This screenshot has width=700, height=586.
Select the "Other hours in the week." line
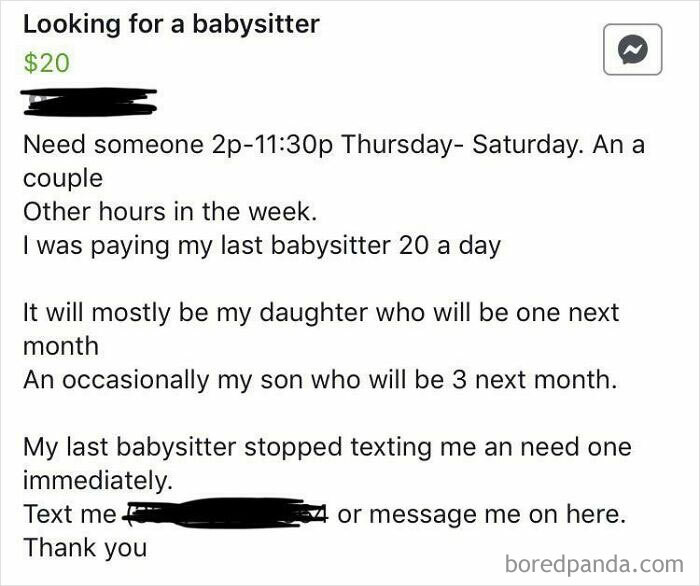click(170, 212)
